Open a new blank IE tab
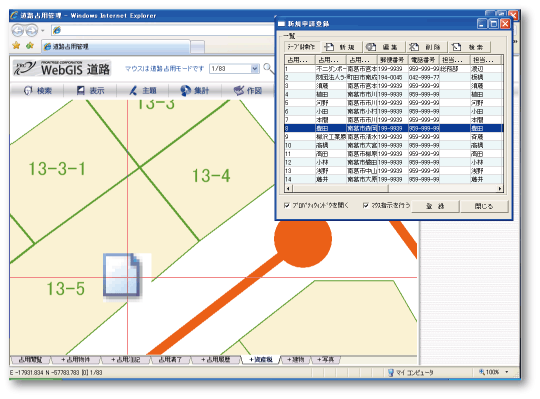540x399 pixels. [x=197, y=47]
